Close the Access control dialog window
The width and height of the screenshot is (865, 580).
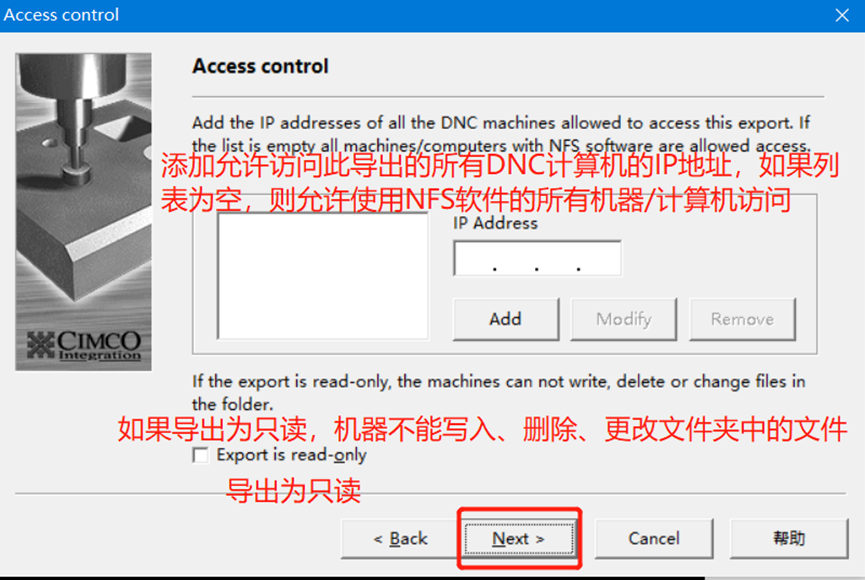(842, 15)
